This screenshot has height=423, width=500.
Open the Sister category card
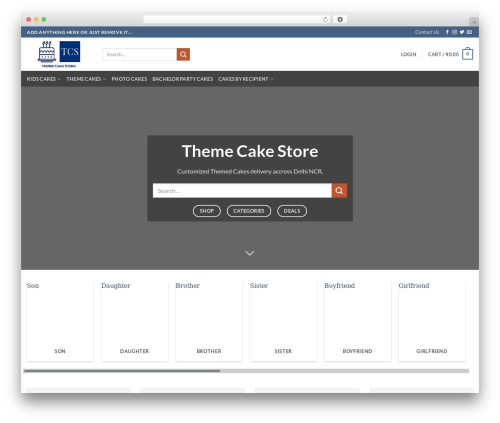coord(283,321)
